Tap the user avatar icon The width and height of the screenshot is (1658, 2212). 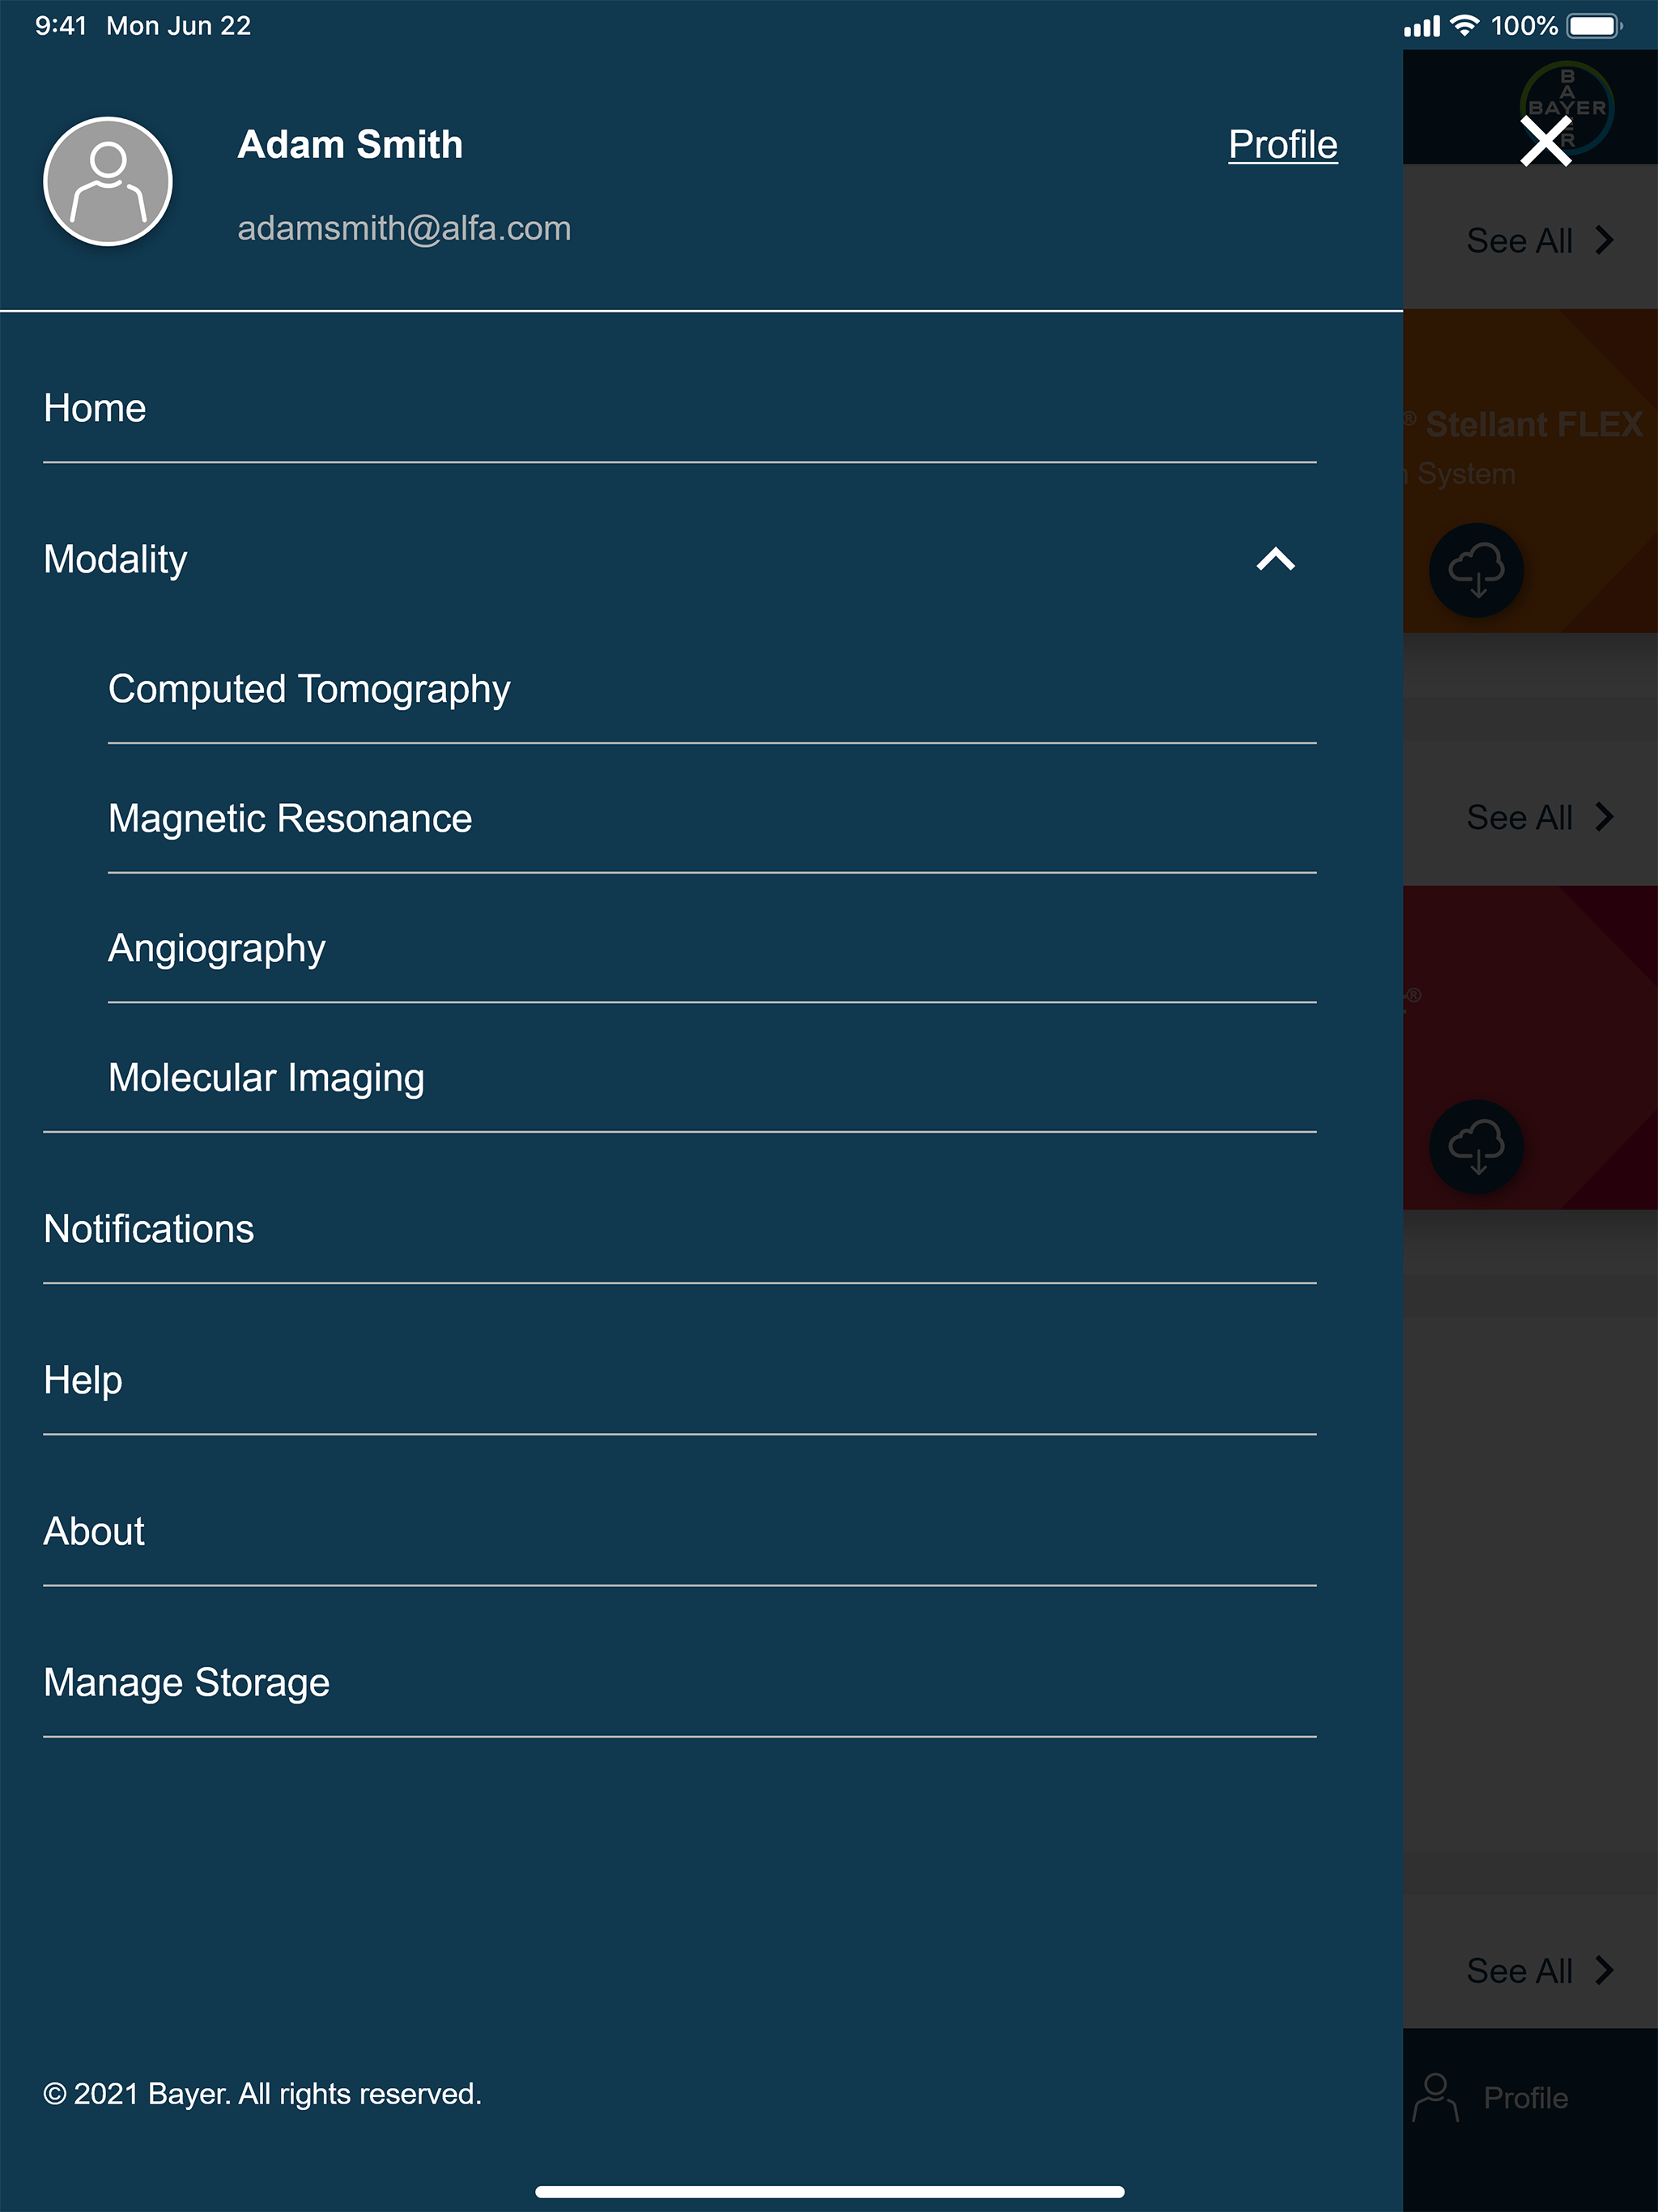pyautogui.click(x=108, y=181)
